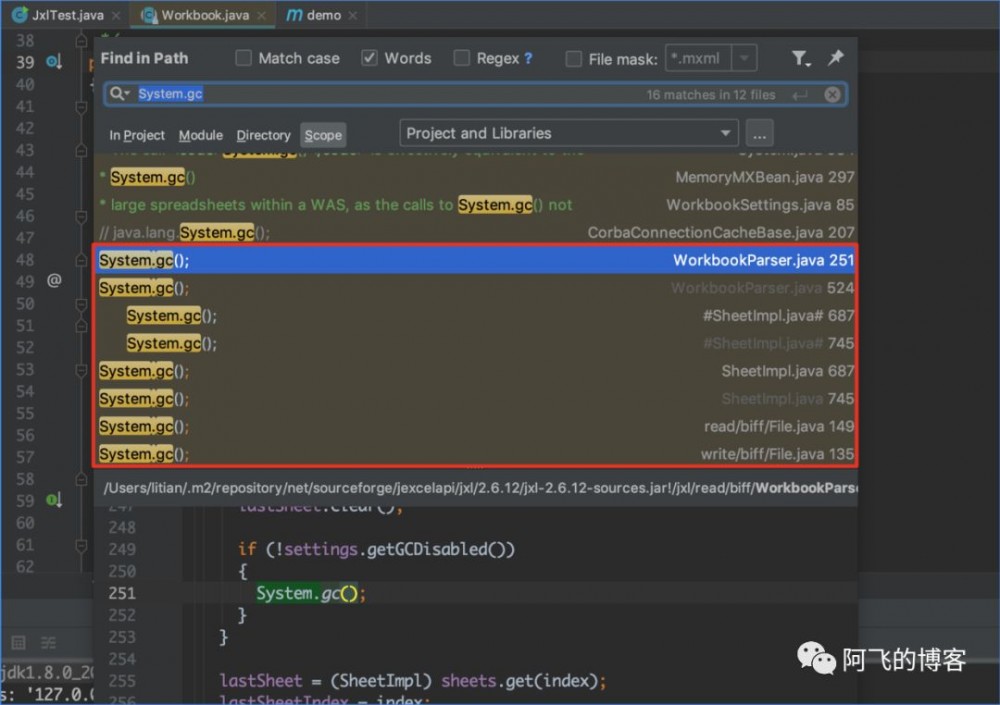
Task: Click the gutter icon on line 59
Action: click(x=53, y=500)
